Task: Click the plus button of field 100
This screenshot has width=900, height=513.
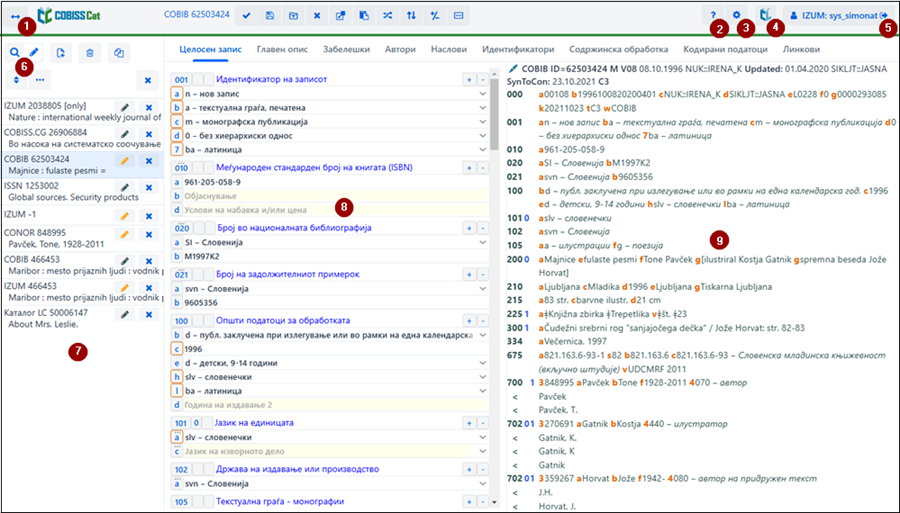Action: click(x=469, y=321)
